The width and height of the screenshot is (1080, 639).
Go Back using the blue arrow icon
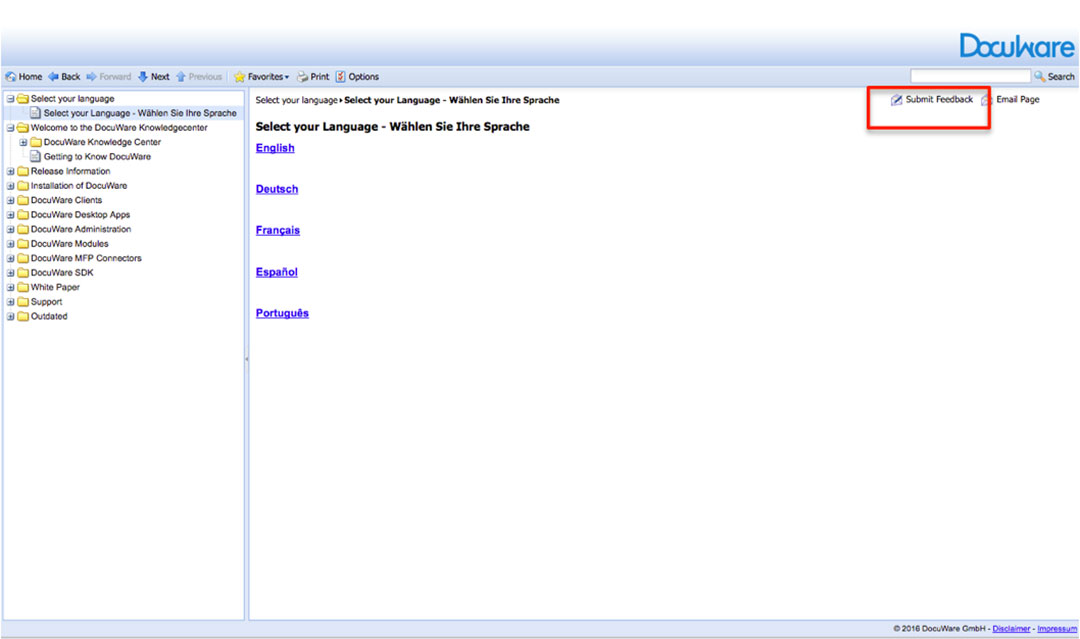[53, 76]
